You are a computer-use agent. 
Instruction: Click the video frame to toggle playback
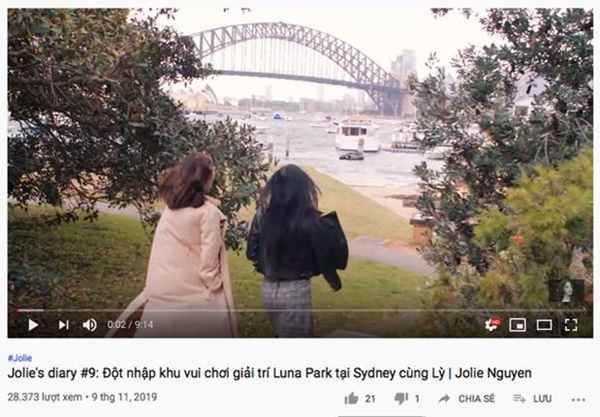coord(300,161)
